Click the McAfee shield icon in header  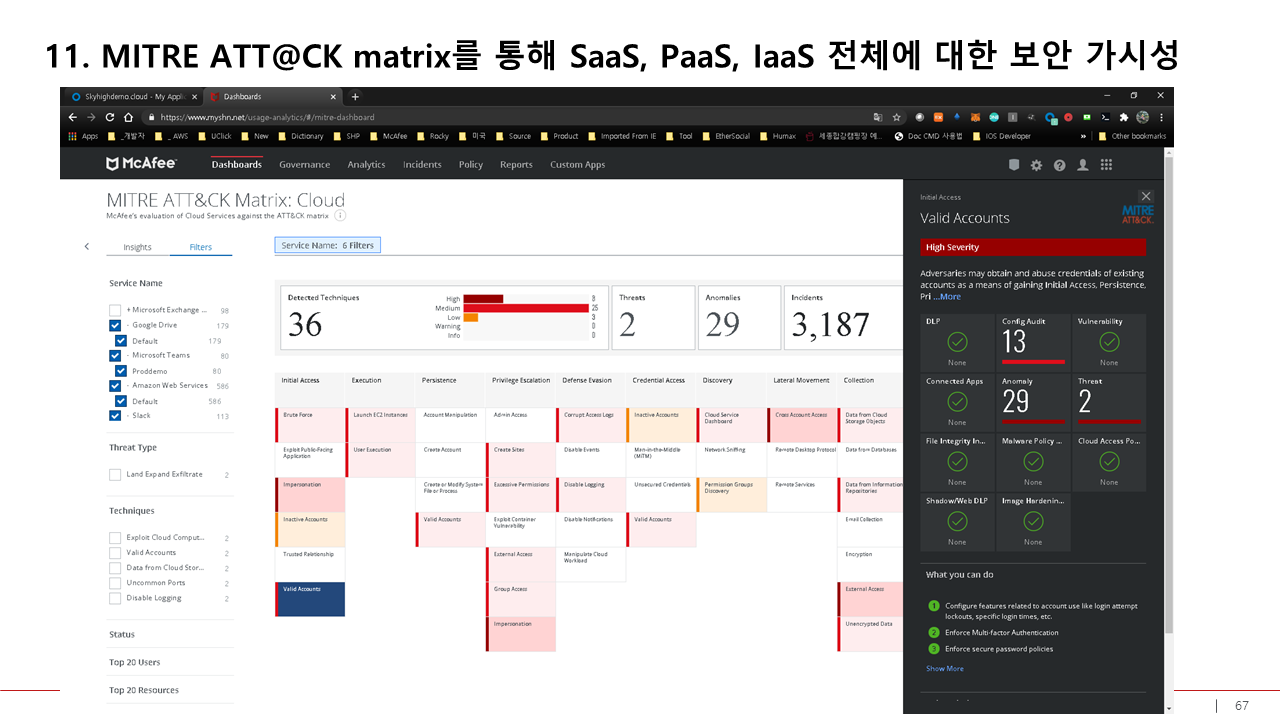tap(1013, 165)
